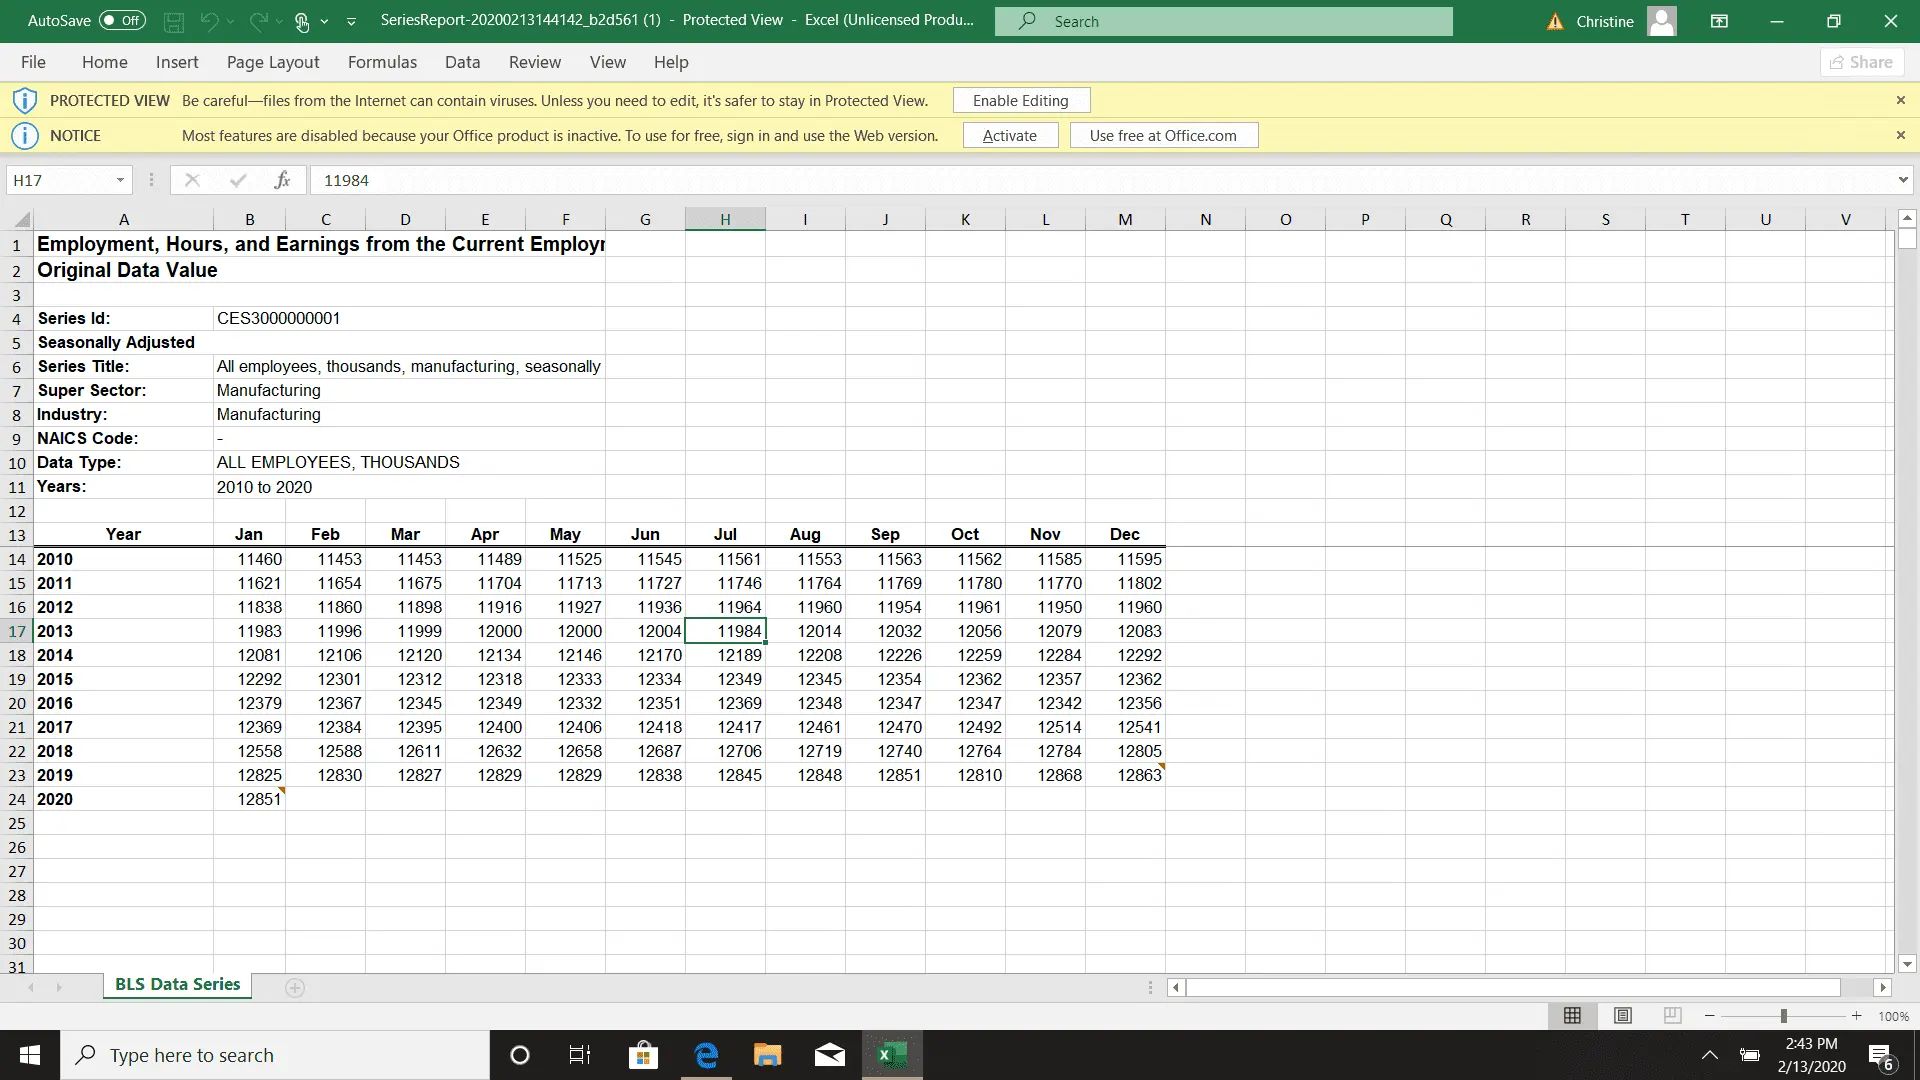The image size is (1920, 1080).
Task: Switch to Page Break Preview icon
Action: [x=1672, y=1015]
